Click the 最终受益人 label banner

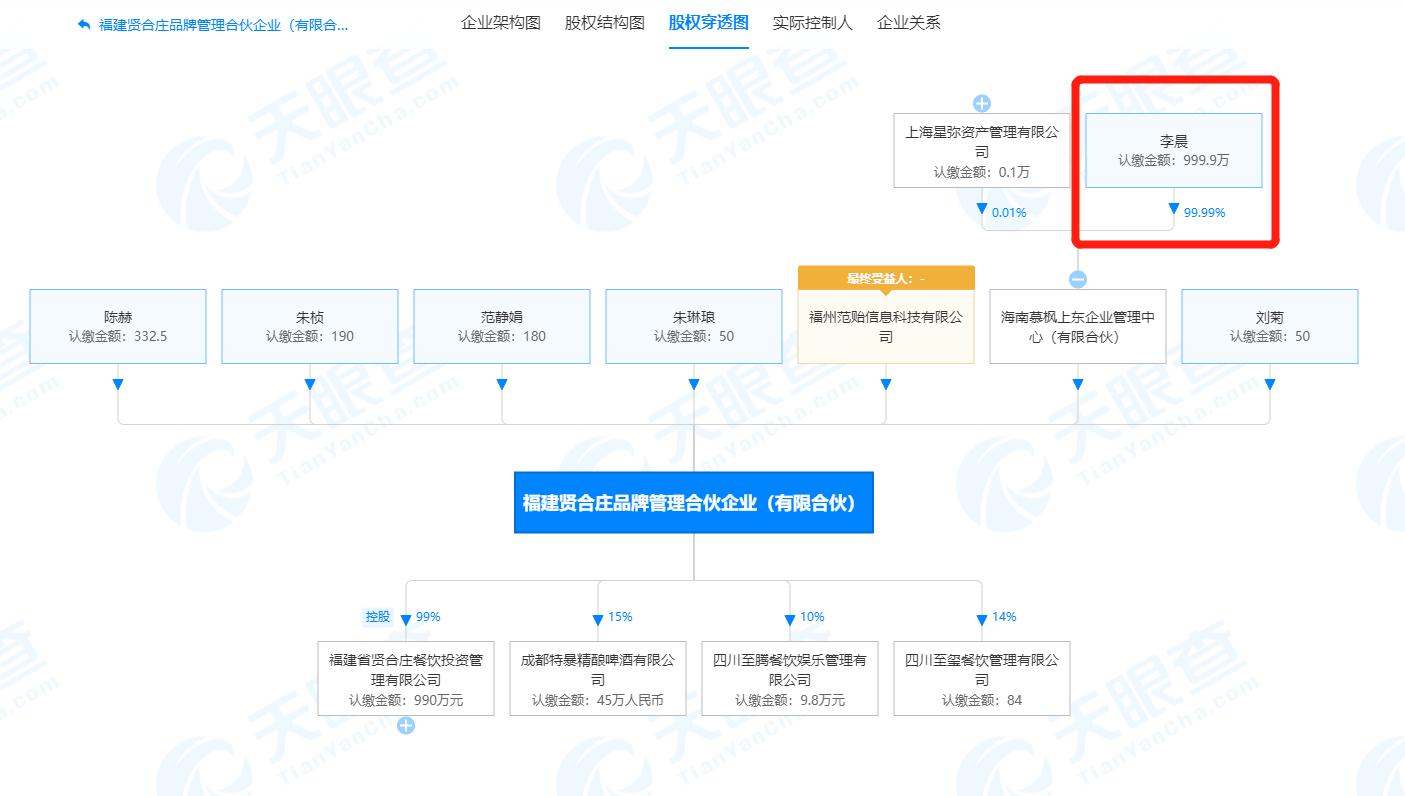pos(886,278)
